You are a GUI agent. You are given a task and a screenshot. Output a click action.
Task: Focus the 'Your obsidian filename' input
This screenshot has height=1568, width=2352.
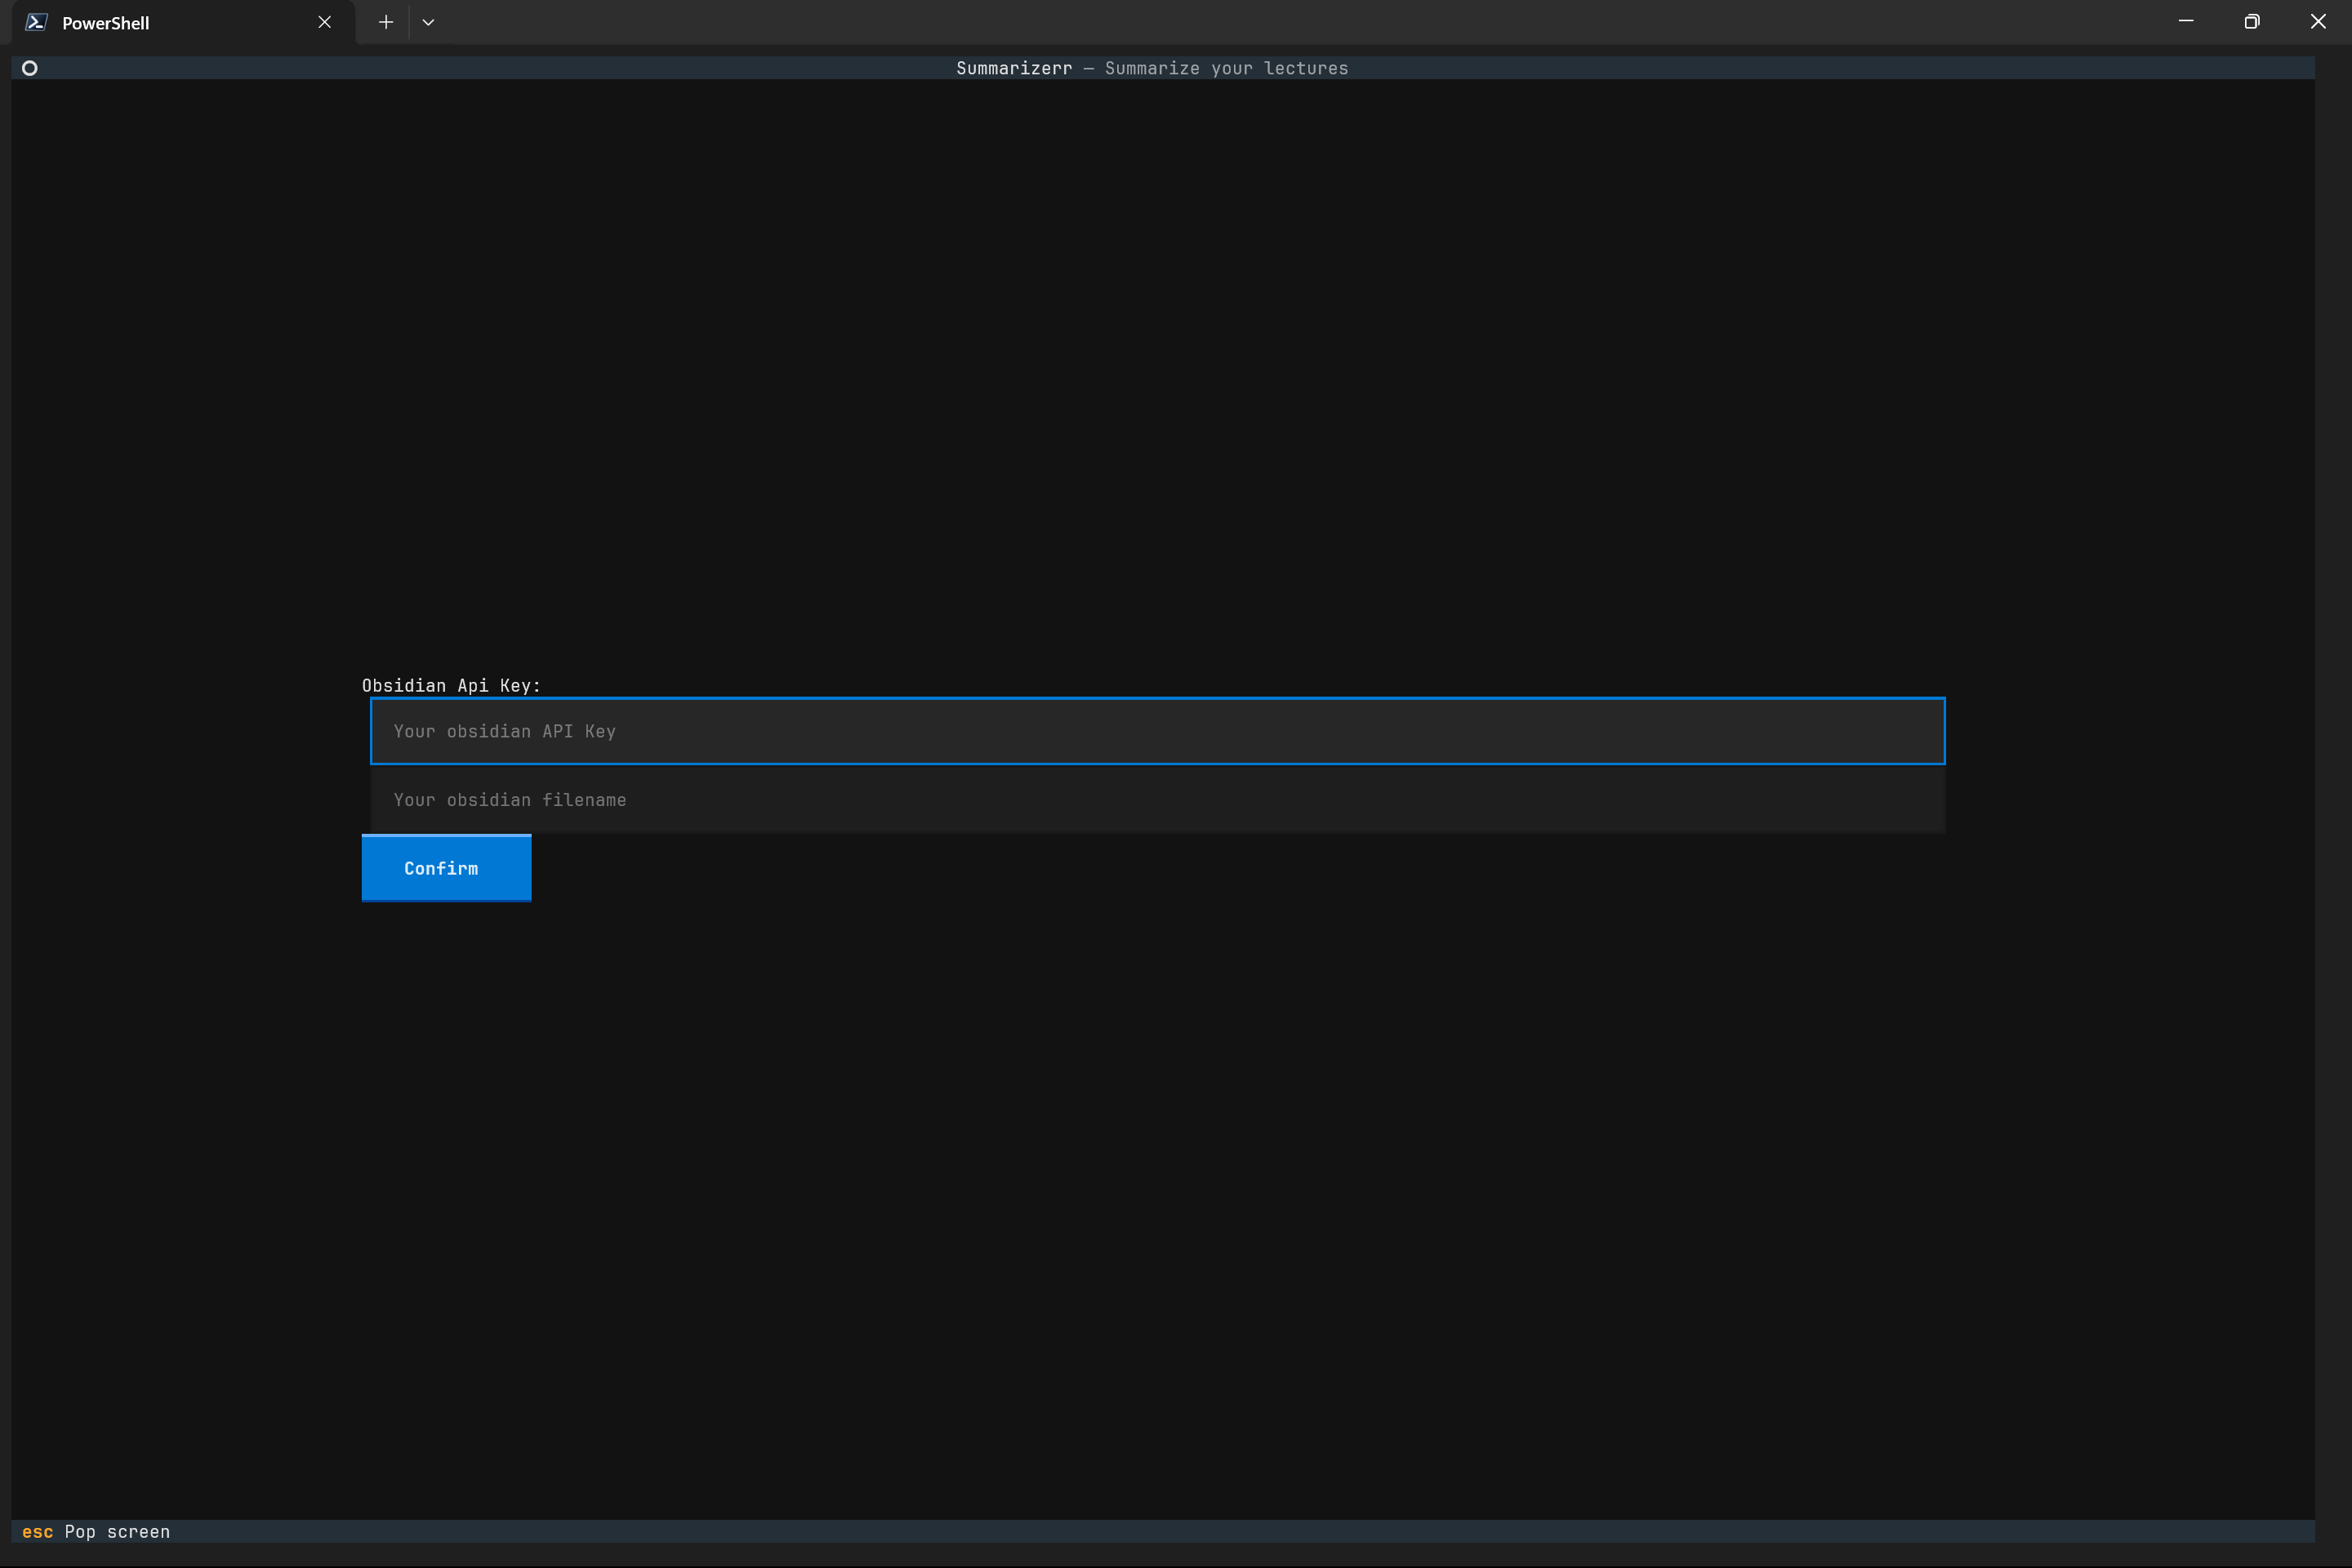pos(1157,800)
